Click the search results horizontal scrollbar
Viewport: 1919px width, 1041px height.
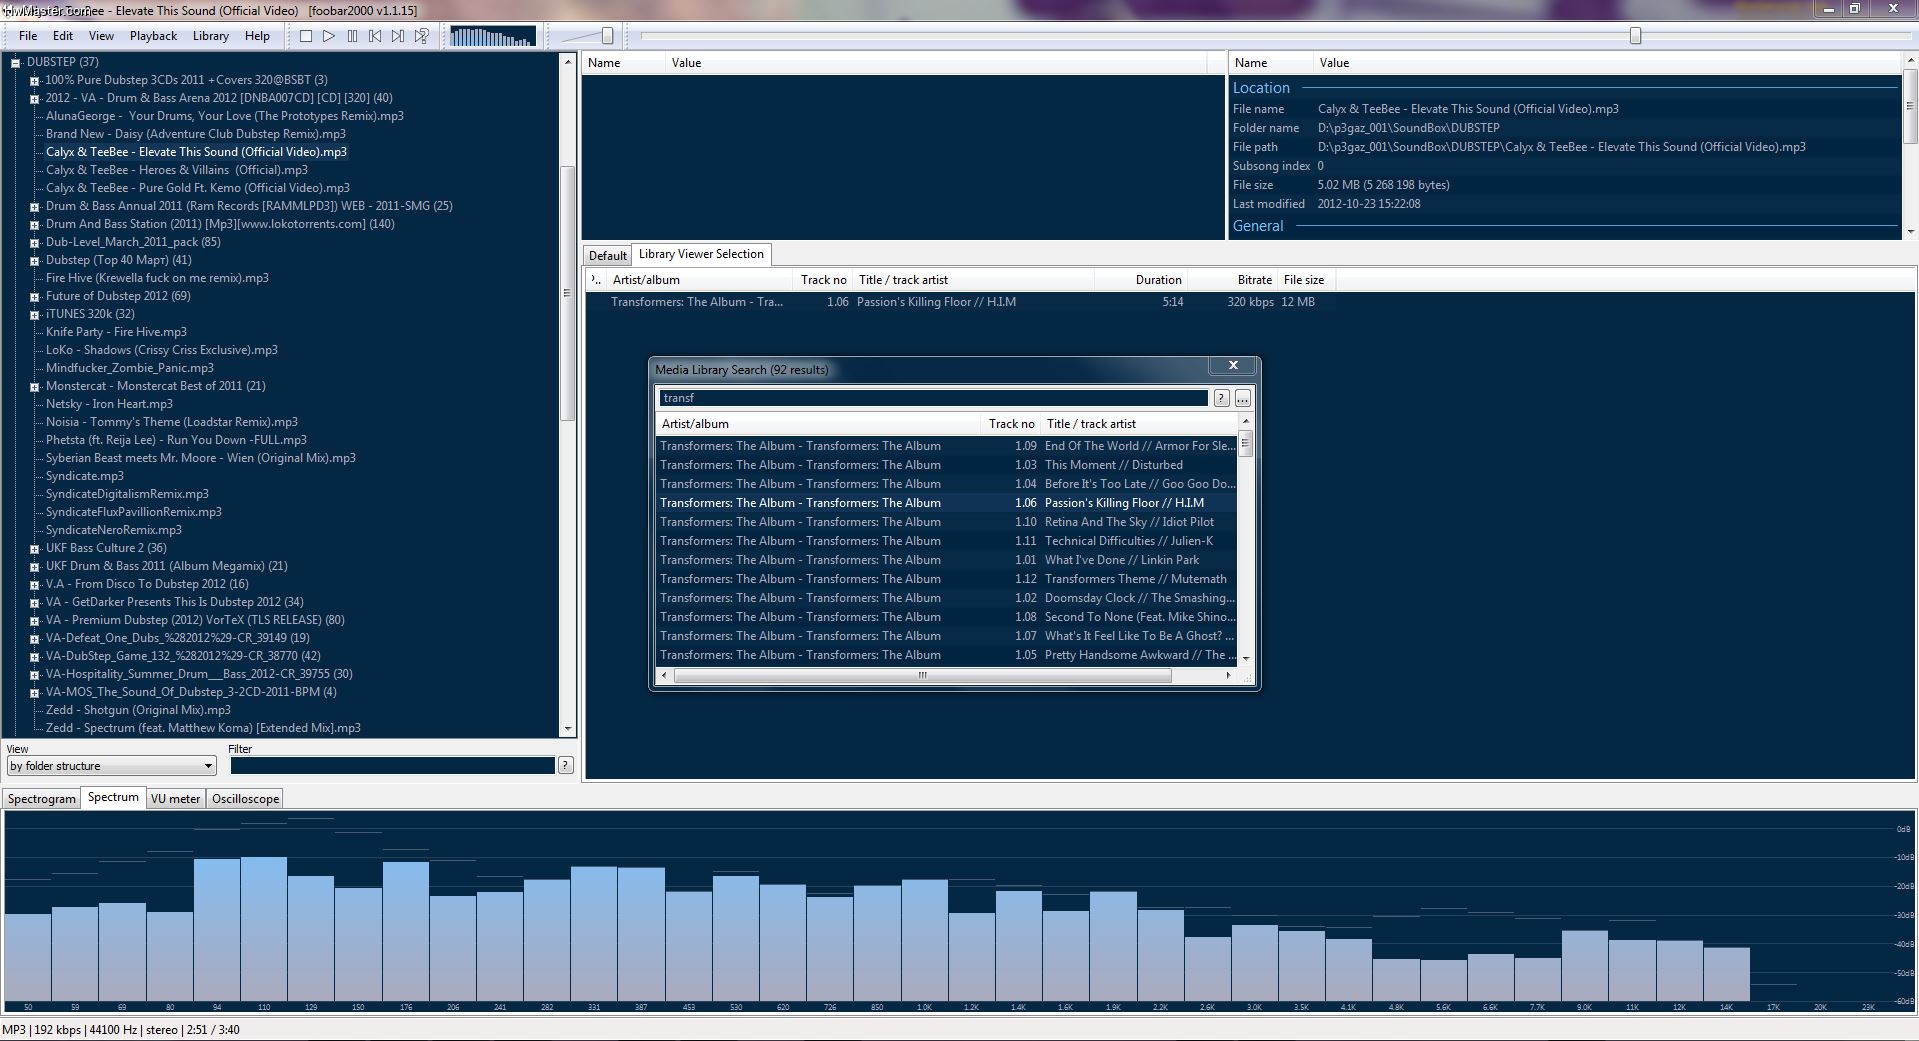tap(922, 676)
